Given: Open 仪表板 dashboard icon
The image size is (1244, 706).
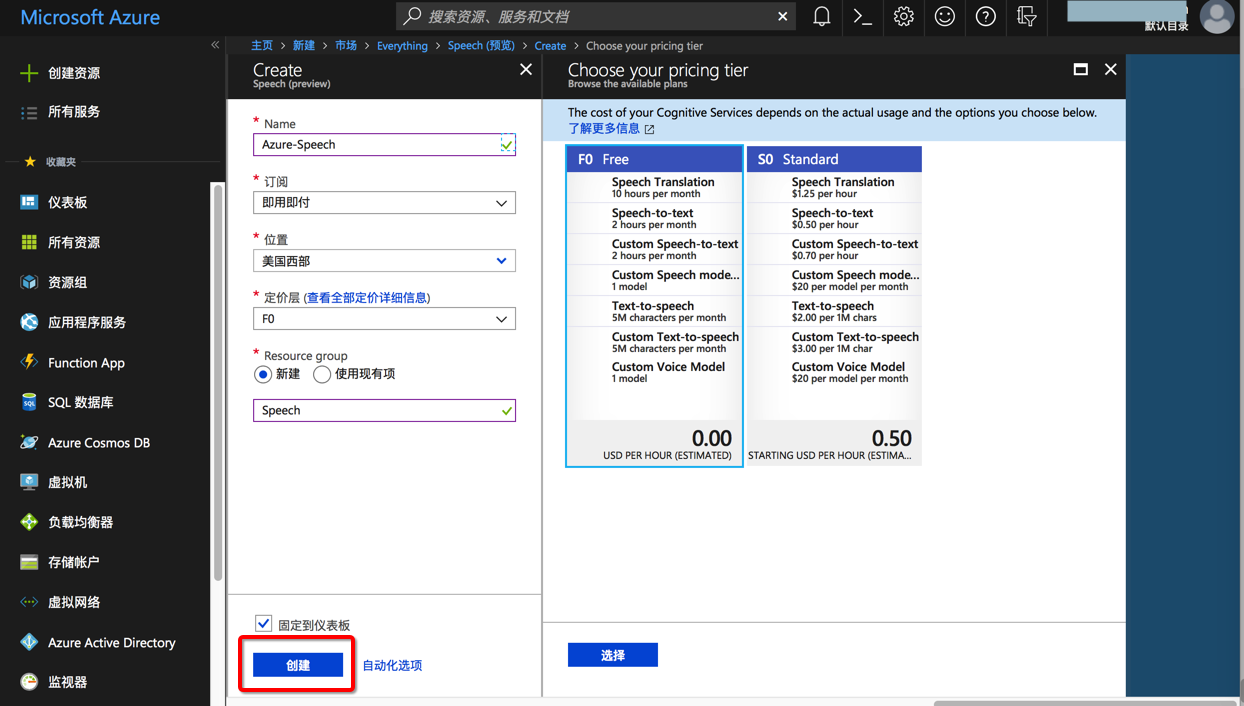Looking at the screenshot, I should (29, 202).
